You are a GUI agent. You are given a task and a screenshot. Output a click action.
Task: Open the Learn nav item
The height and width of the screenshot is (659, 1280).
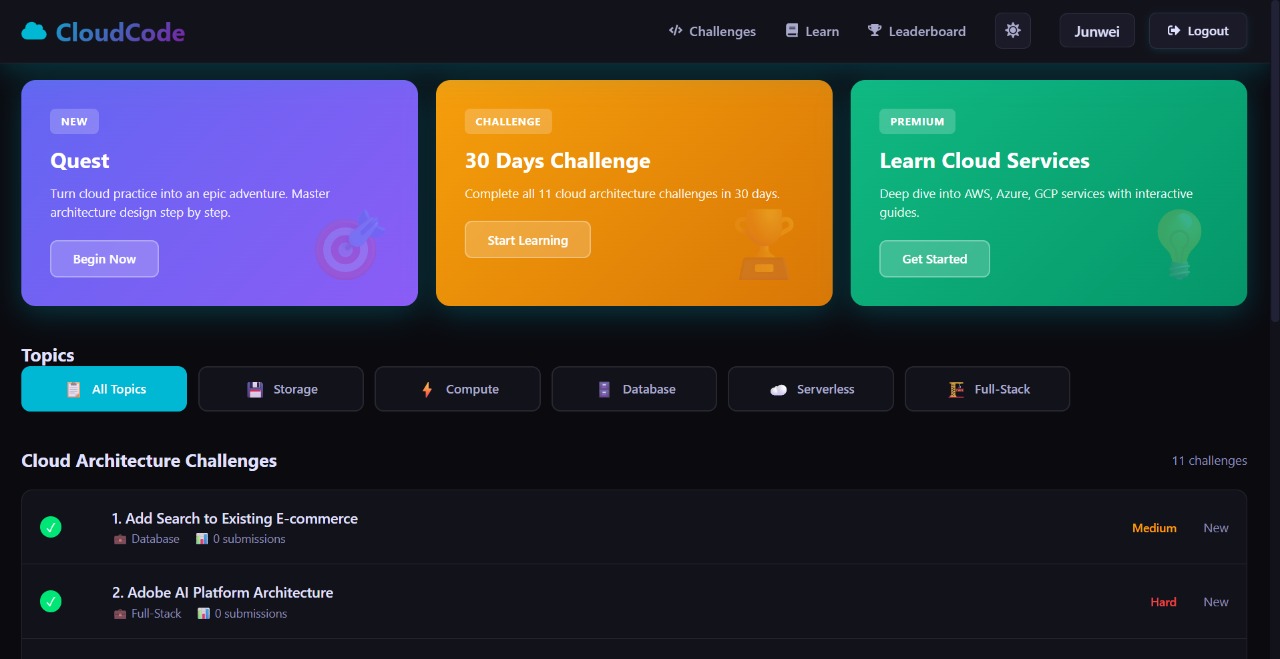click(x=812, y=31)
